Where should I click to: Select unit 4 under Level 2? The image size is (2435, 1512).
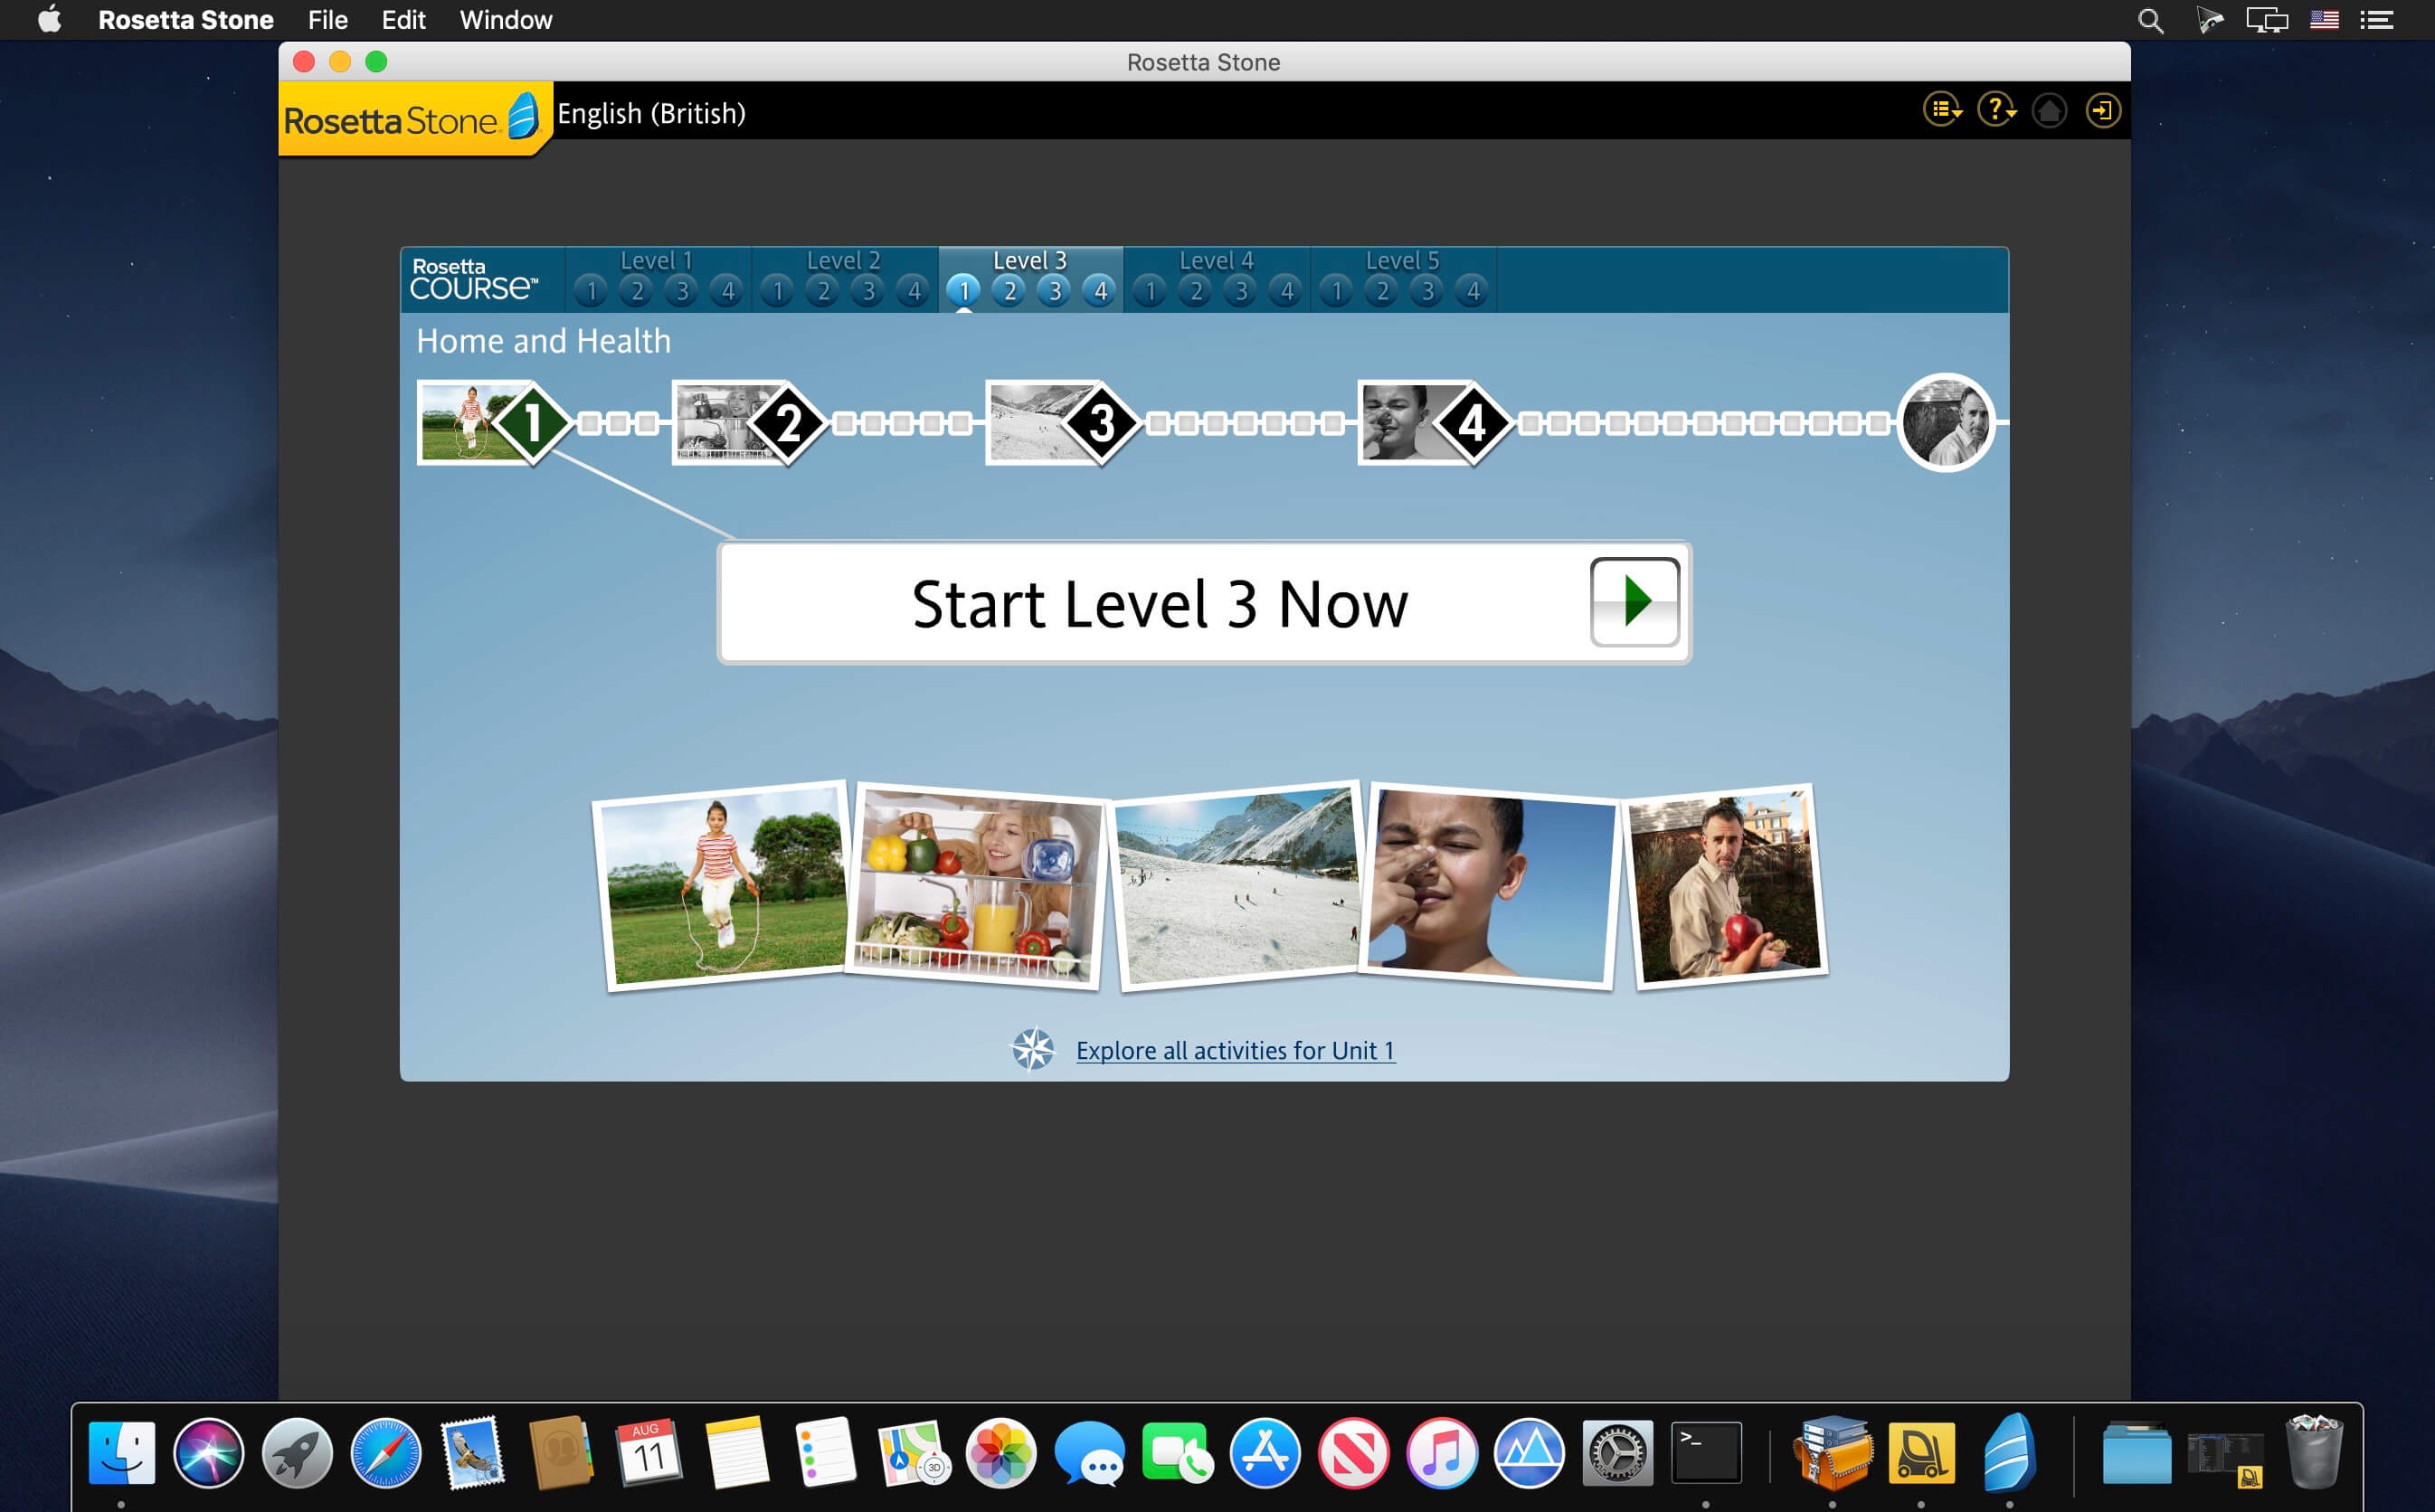tap(914, 291)
